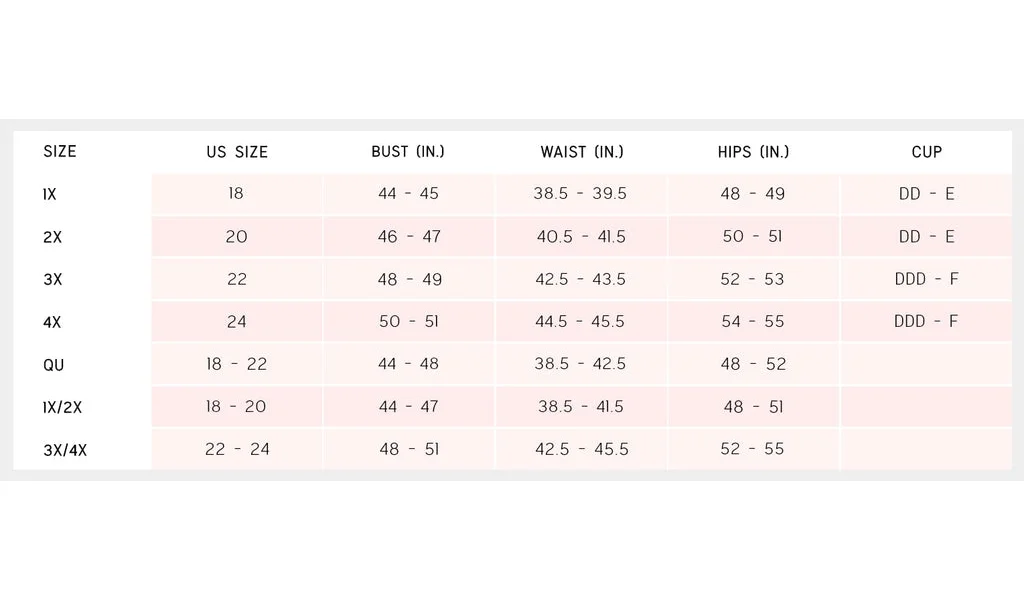Image resolution: width=1024 pixels, height=600 pixels.
Task: Select the 40.5 - 41.5 waist cell
Action: [x=581, y=236]
